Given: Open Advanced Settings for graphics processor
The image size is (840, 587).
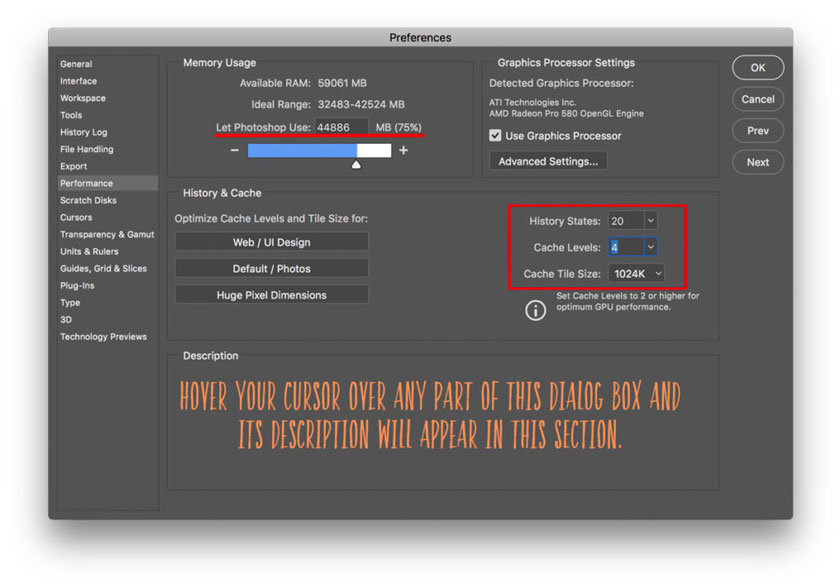Looking at the screenshot, I should pyautogui.click(x=548, y=161).
